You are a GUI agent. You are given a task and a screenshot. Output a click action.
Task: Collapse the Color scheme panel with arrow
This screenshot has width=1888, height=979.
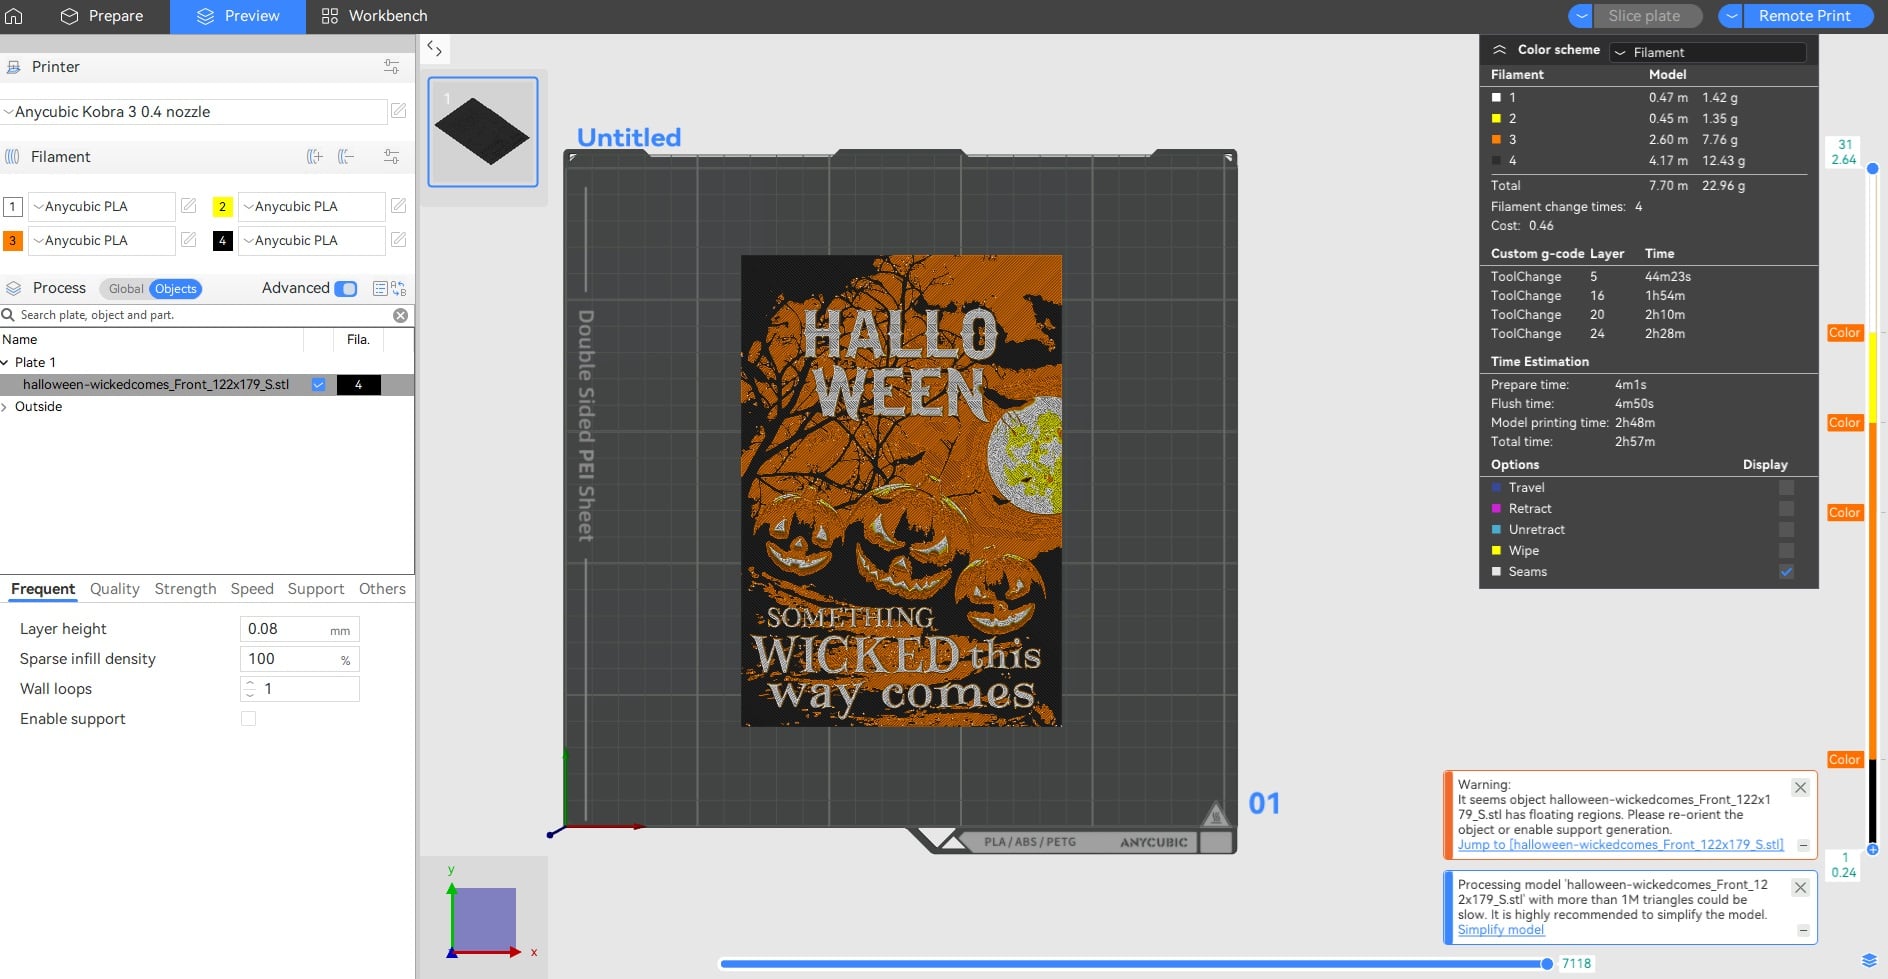coord(1499,49)
